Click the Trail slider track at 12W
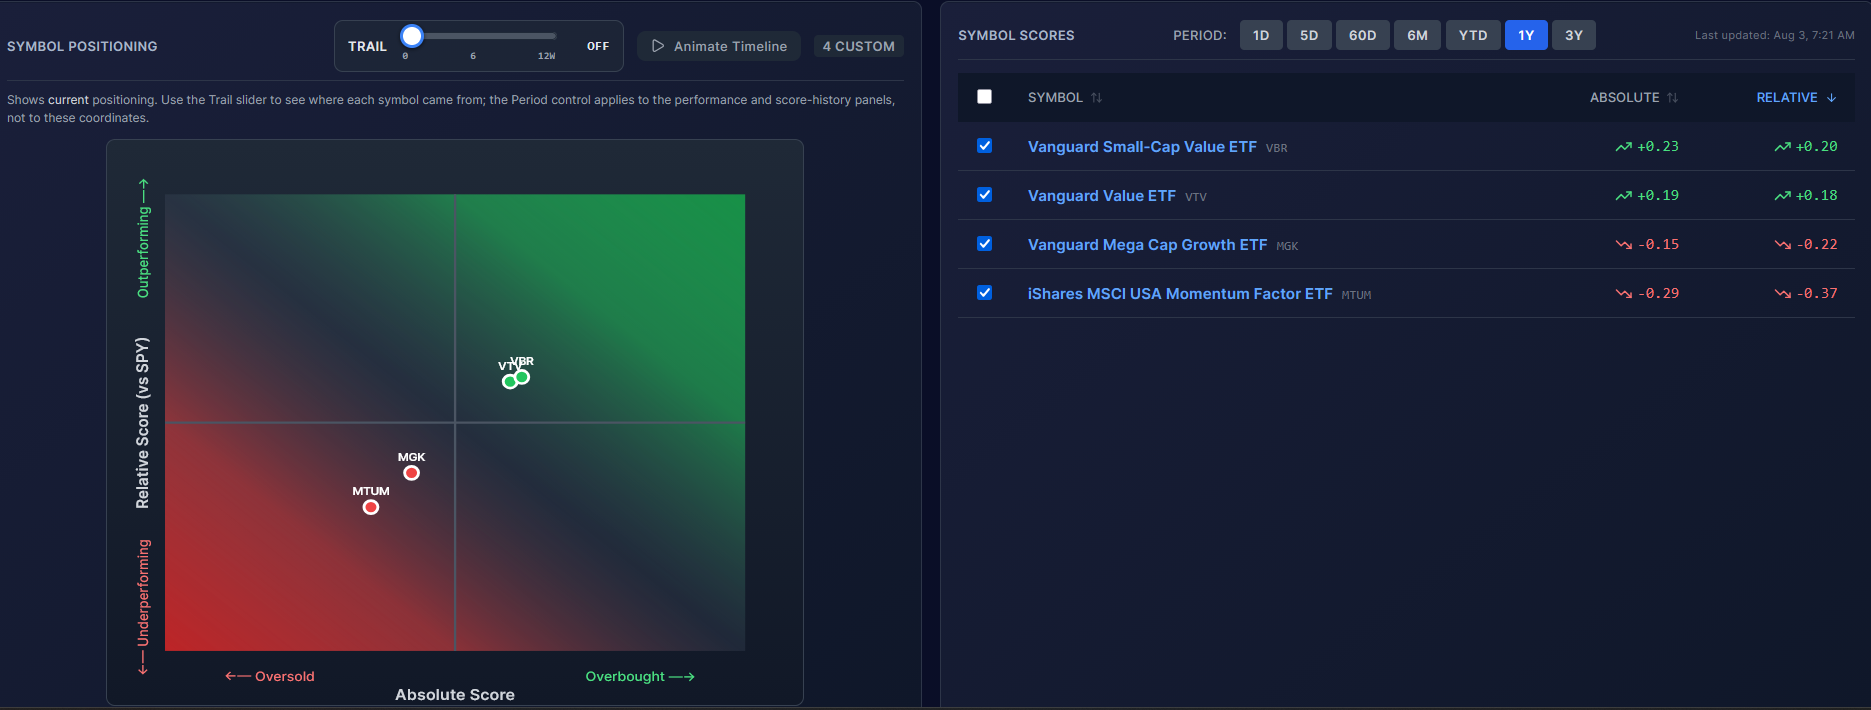The height and width of the screenshot is (710, 1871). (547, 36)
